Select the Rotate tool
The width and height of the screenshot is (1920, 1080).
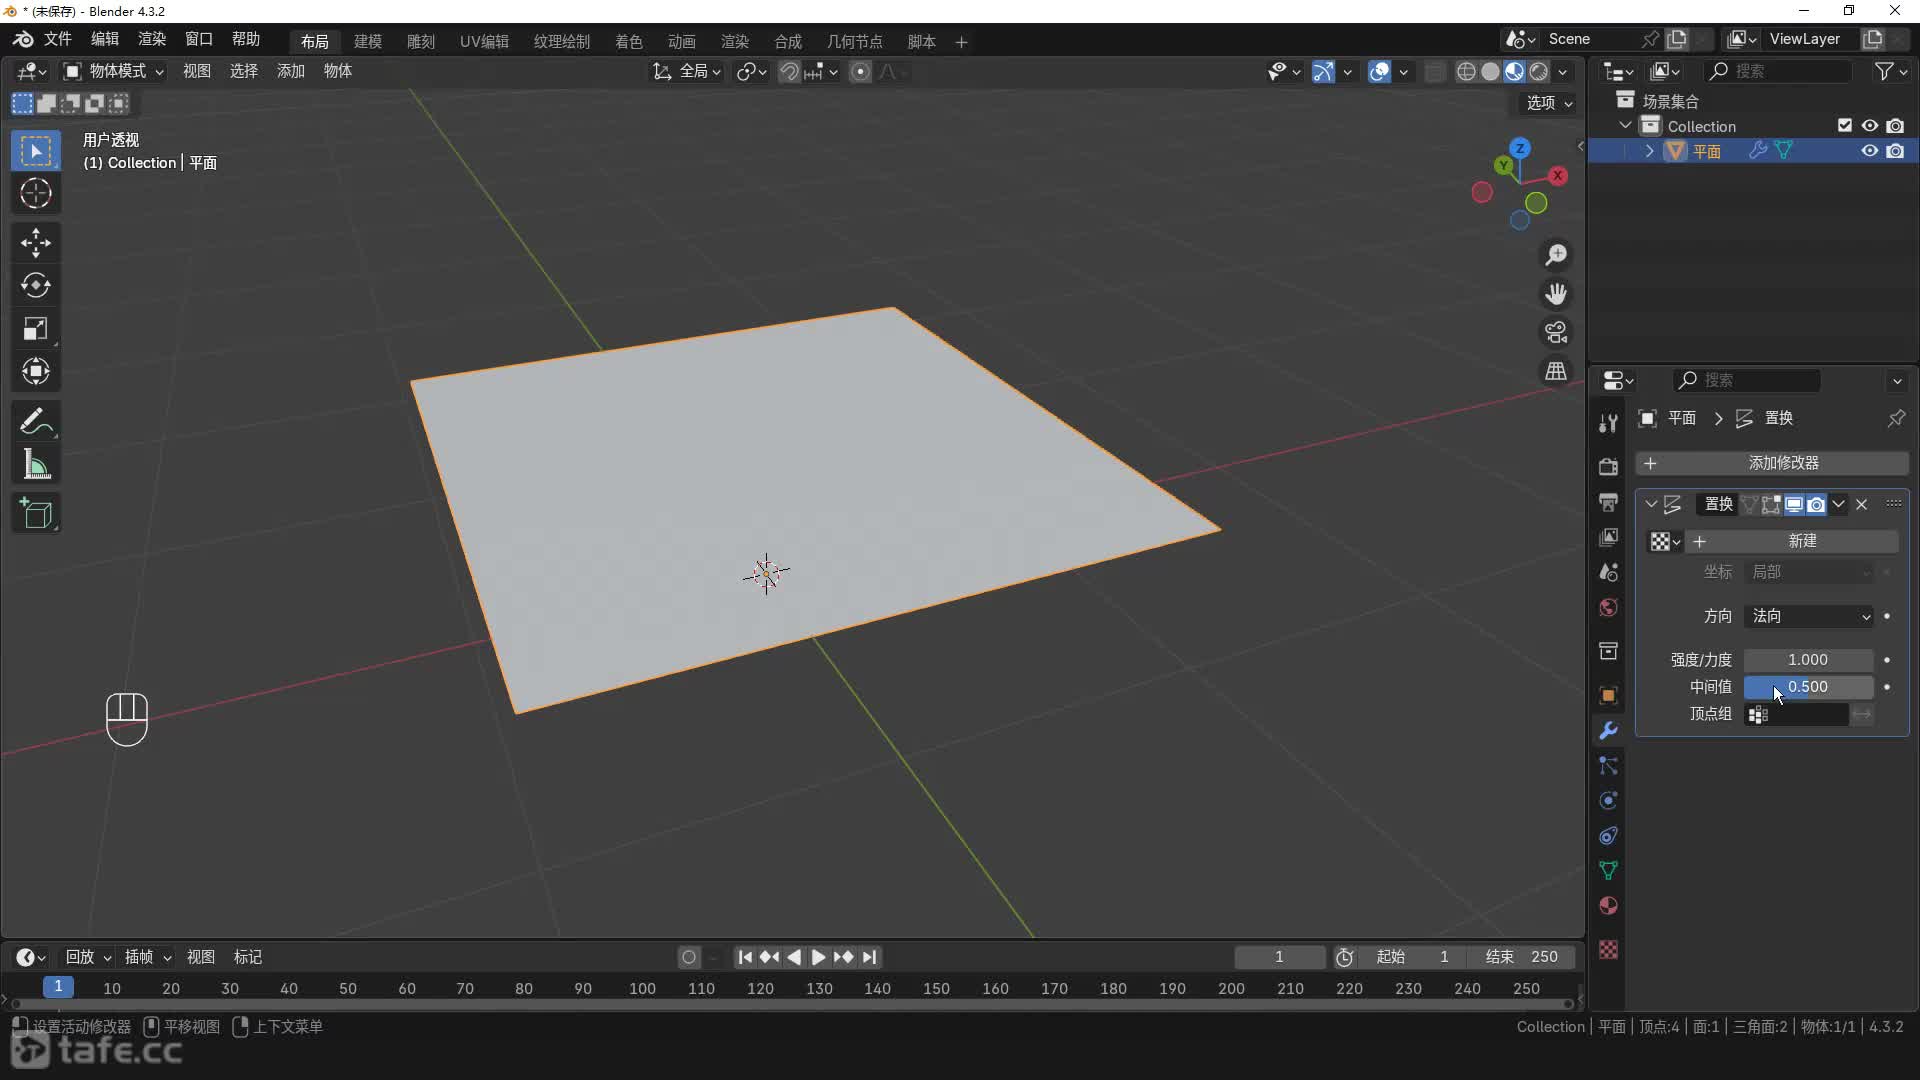[x=36, y=286]
